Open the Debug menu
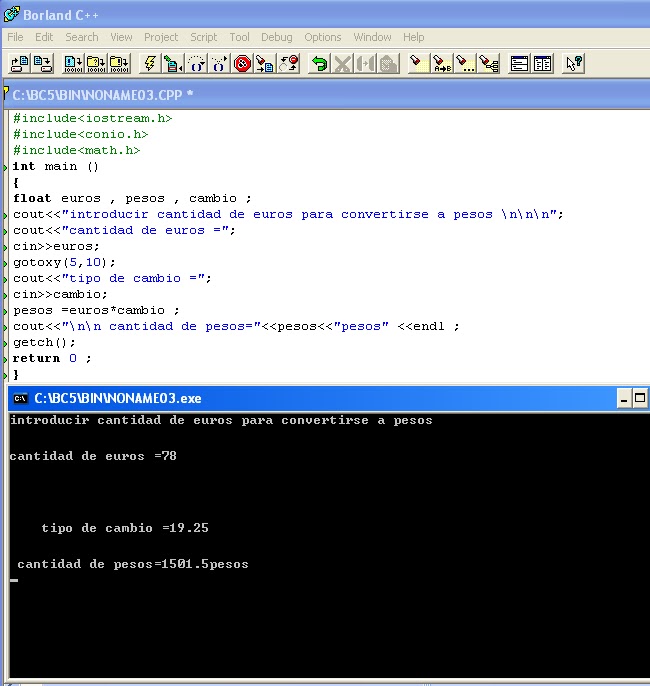Viewport: 650px width, 686px height. click(276, 37)
